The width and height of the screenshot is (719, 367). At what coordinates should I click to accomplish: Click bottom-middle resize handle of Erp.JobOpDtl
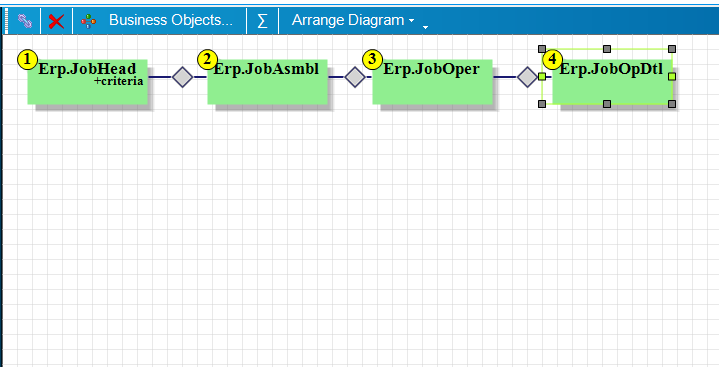[x=607, y=104]
